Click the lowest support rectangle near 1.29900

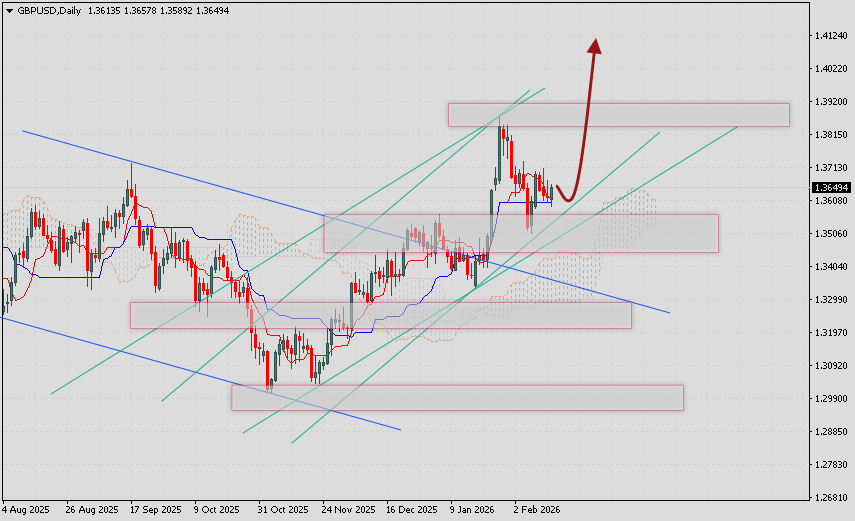click(x=456, y=397)
